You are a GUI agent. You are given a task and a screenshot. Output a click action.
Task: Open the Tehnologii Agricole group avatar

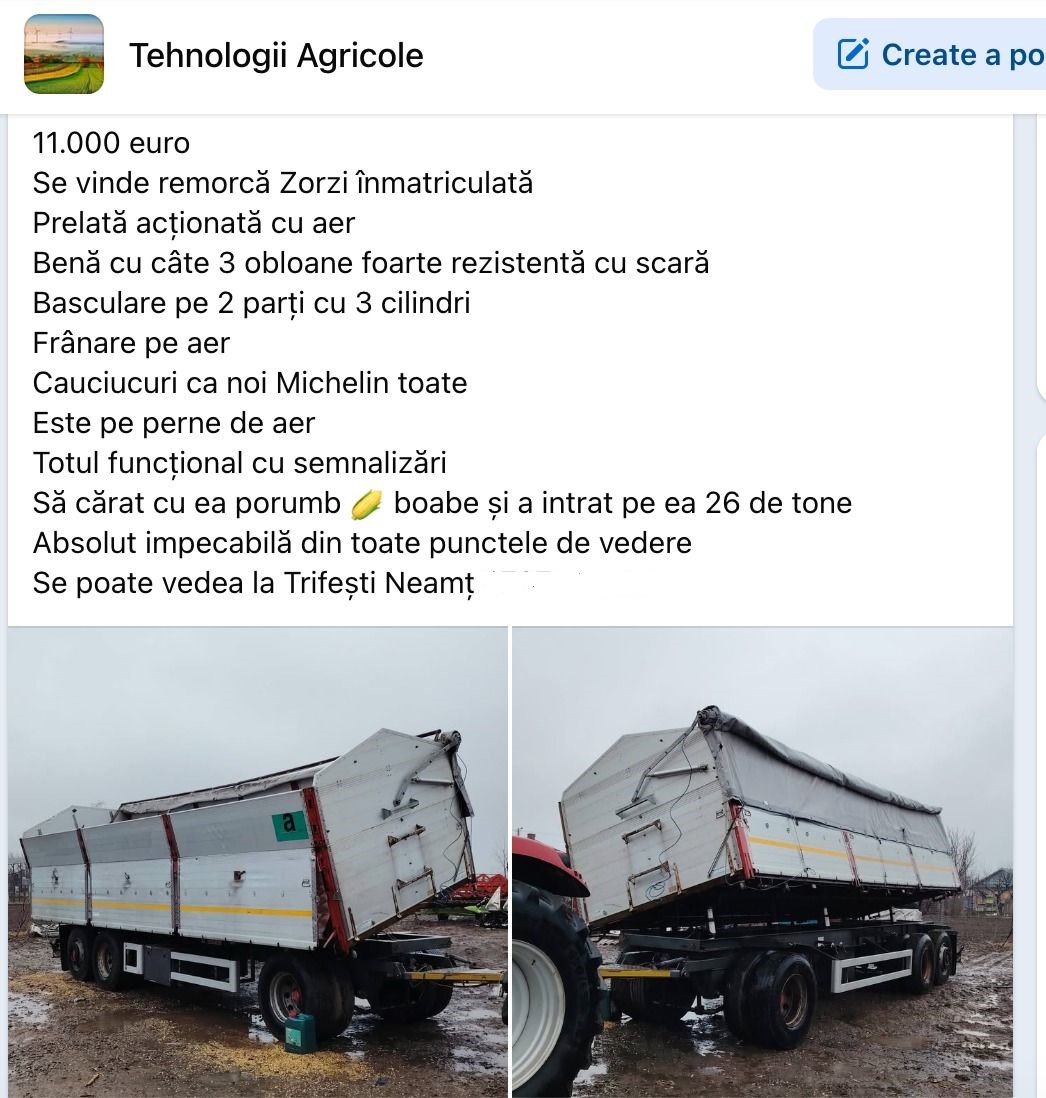[x=64, y=54]
